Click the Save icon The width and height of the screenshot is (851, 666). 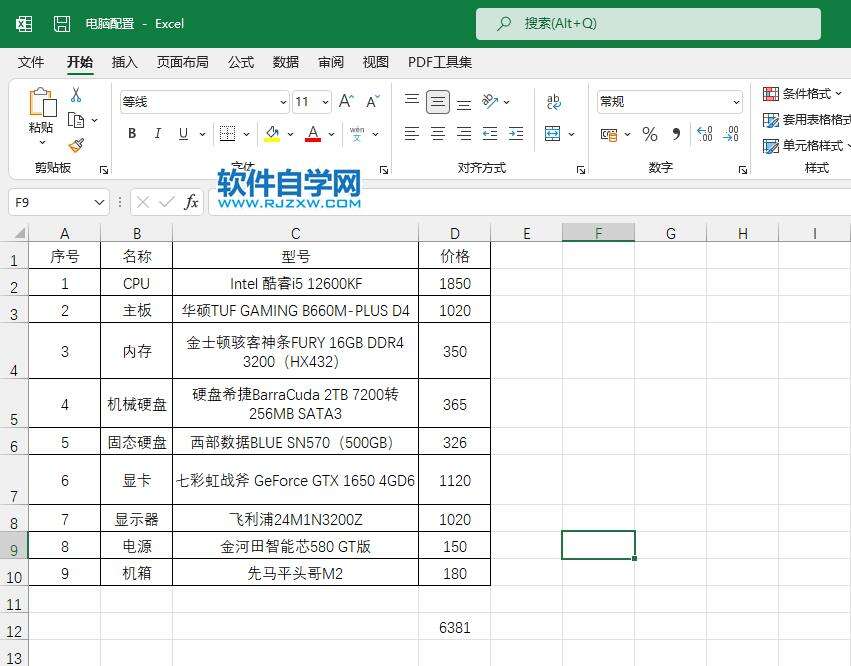[x=62, y=22]
